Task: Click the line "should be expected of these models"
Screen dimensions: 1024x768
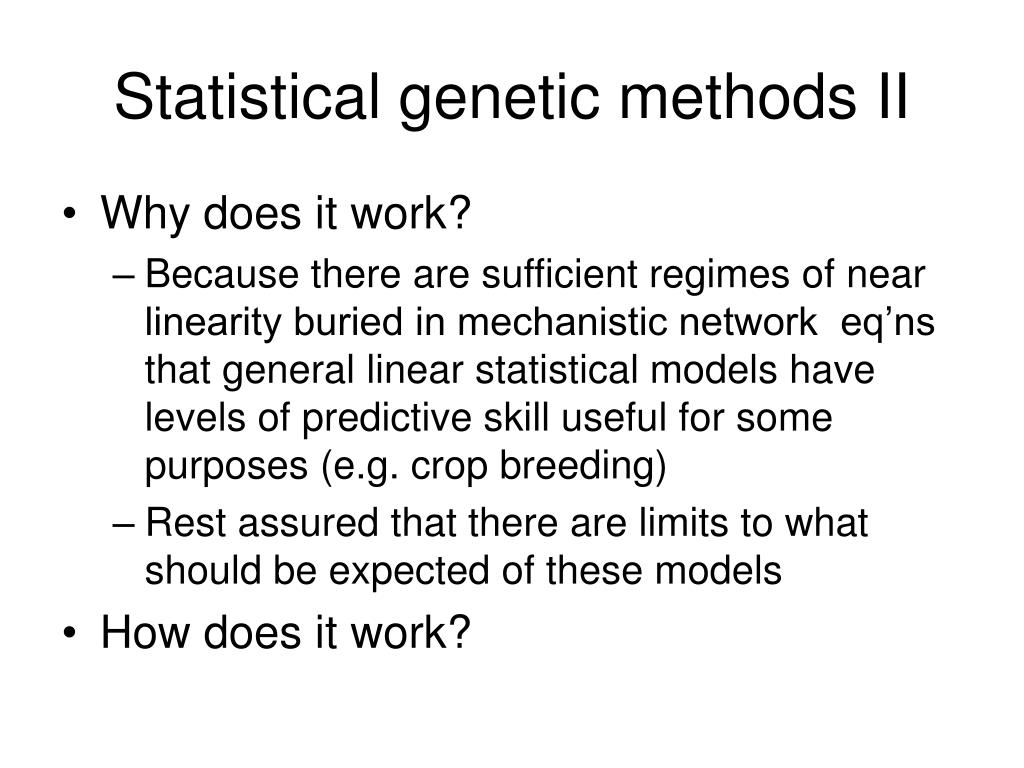Action: 463,572
